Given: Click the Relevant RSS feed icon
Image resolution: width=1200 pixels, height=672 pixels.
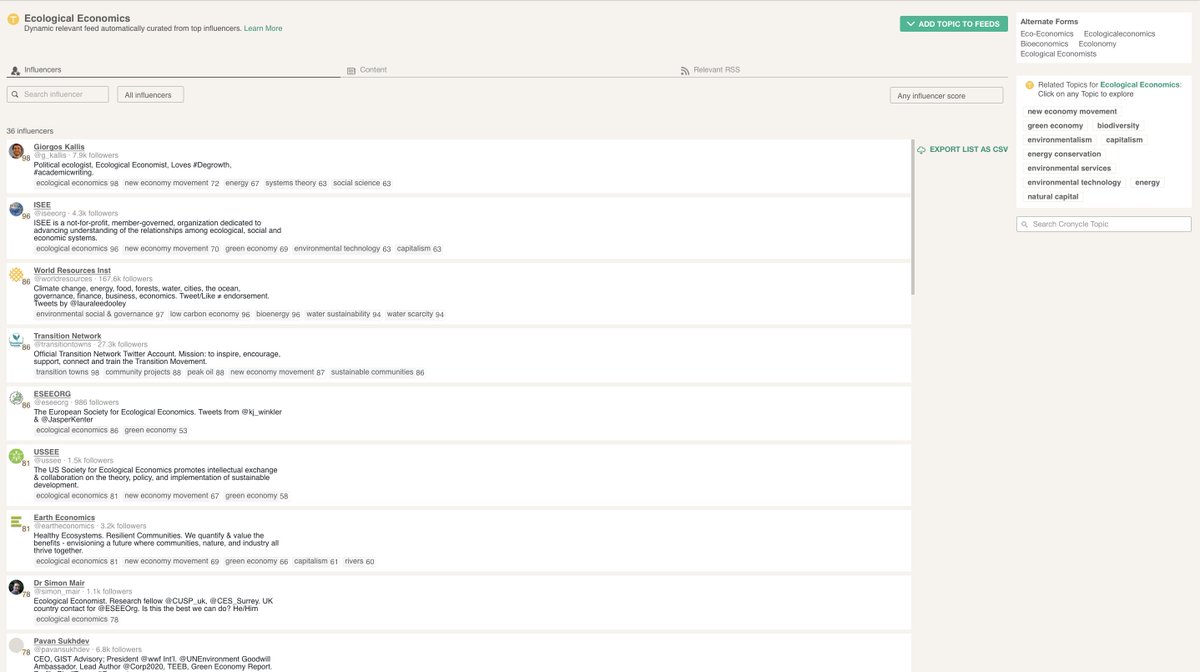Looking at the screenshot, I should click(685, 70).
